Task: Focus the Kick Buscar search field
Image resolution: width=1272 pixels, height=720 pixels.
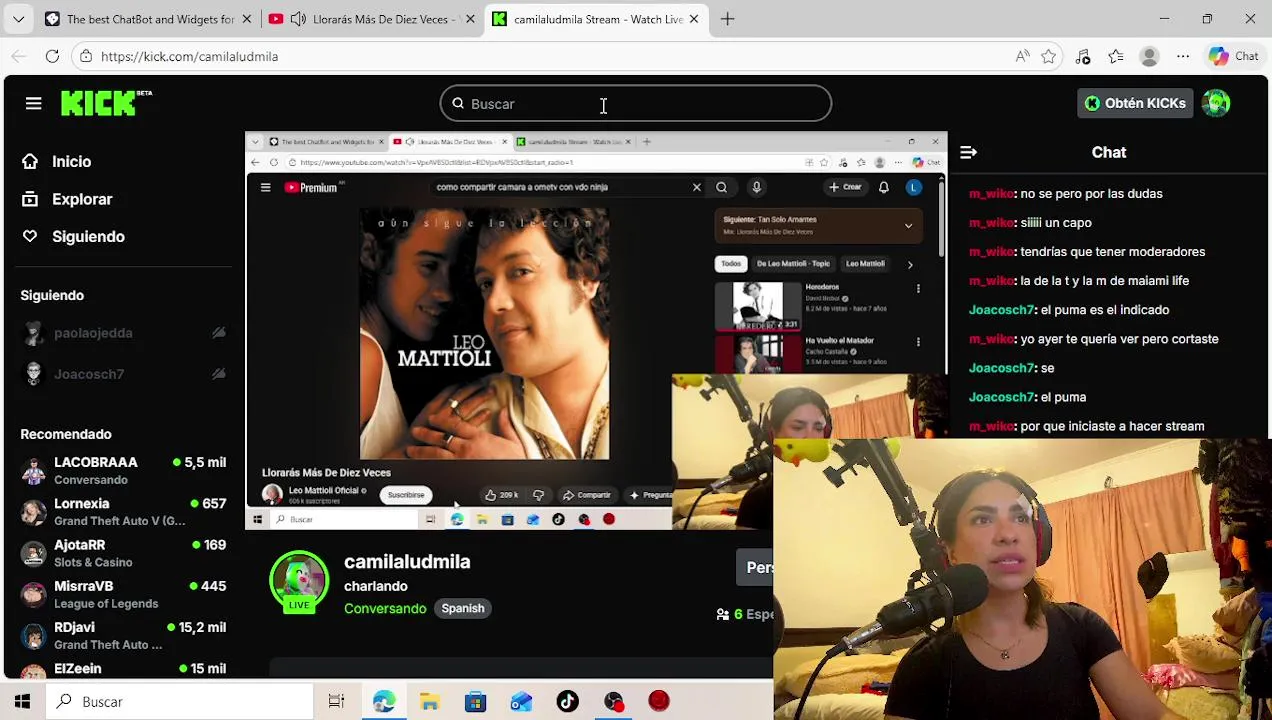Action: pos(636,104)
